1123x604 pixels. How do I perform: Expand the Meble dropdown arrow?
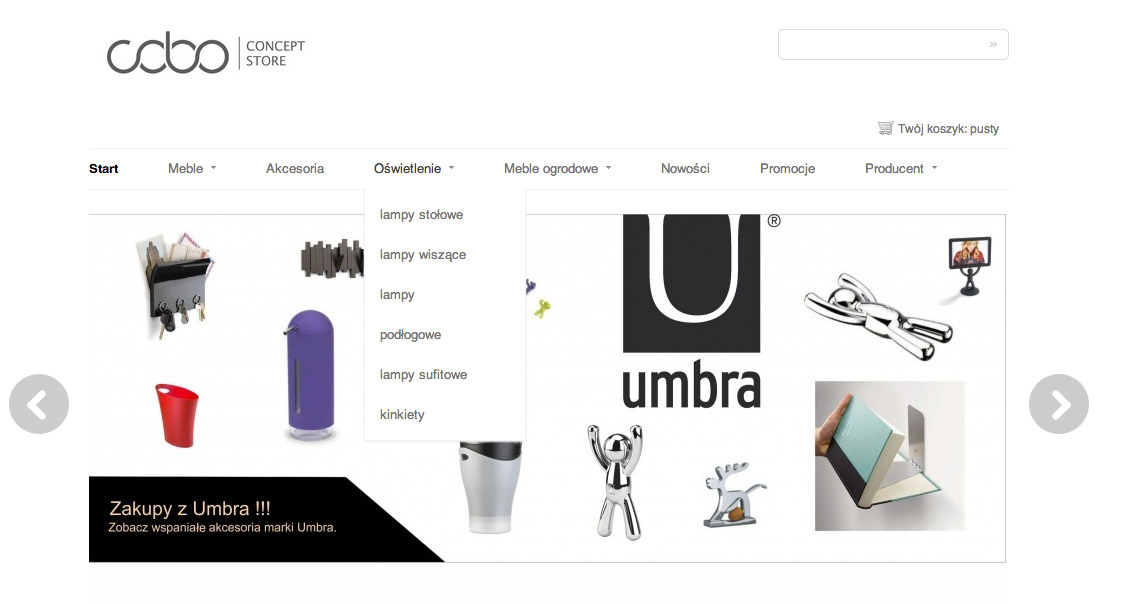(213, 168)
